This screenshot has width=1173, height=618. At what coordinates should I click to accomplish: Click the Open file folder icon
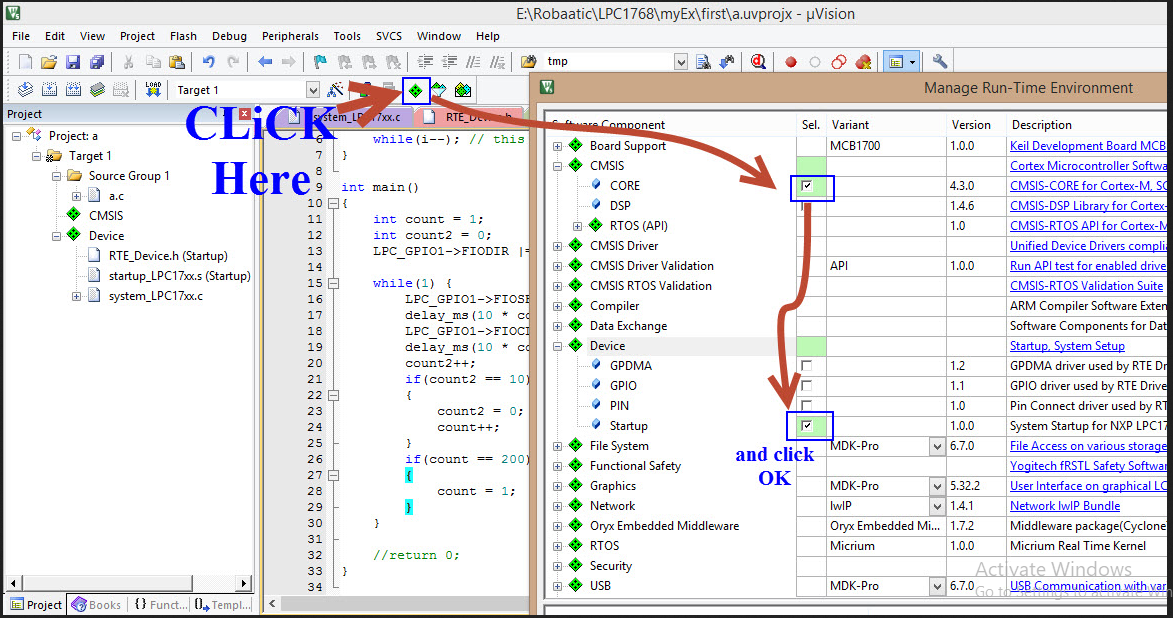49,61
